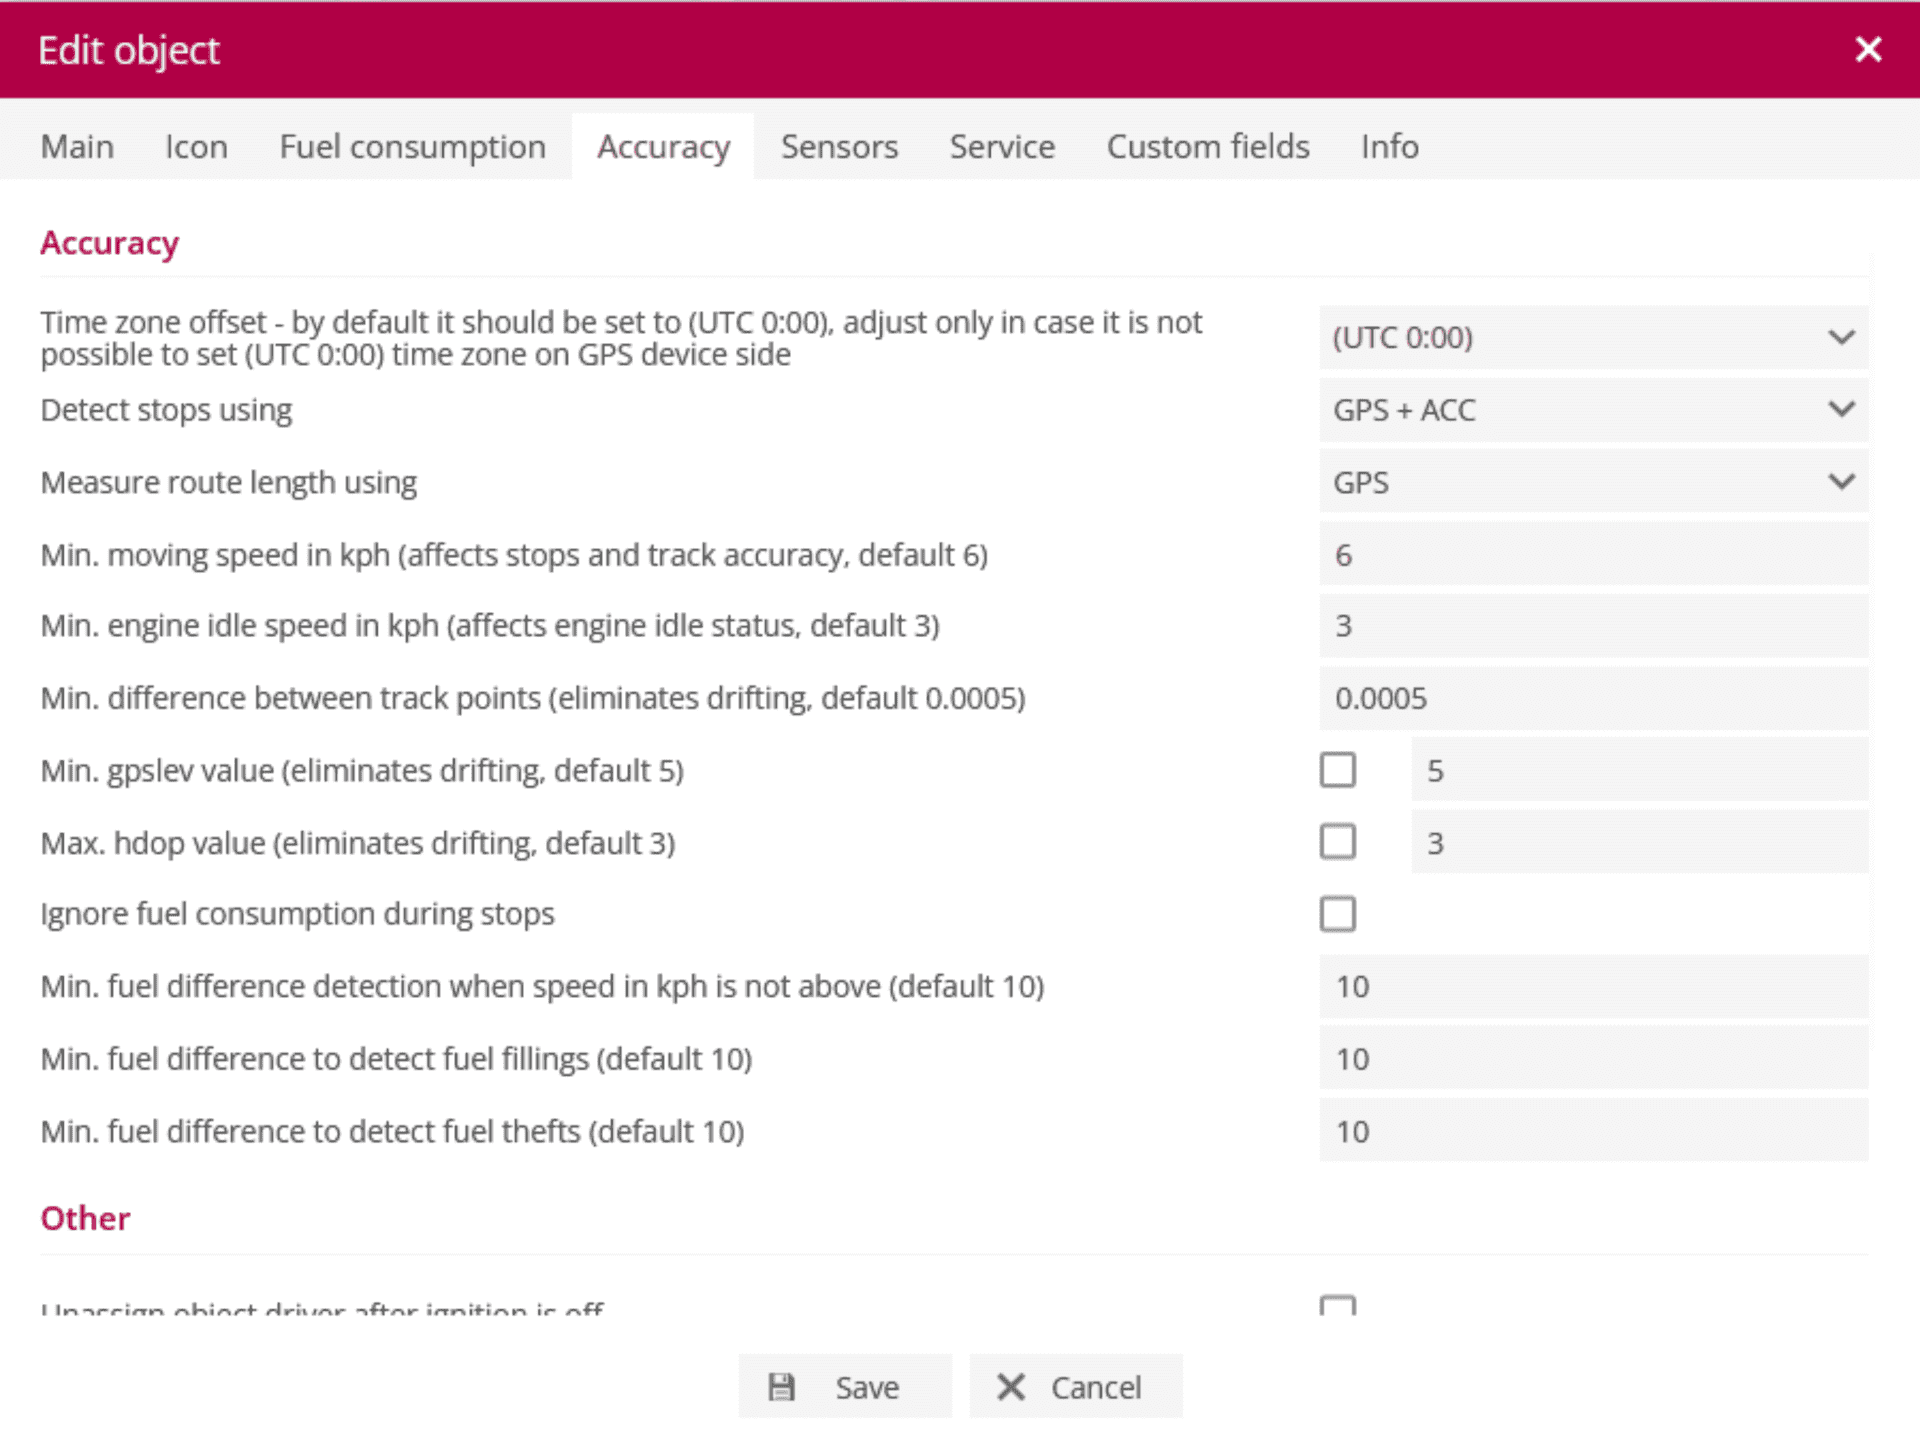Expand the Detect stops using dropdown
This screenshot has height=1452, width=1920.
(1592, 410)
